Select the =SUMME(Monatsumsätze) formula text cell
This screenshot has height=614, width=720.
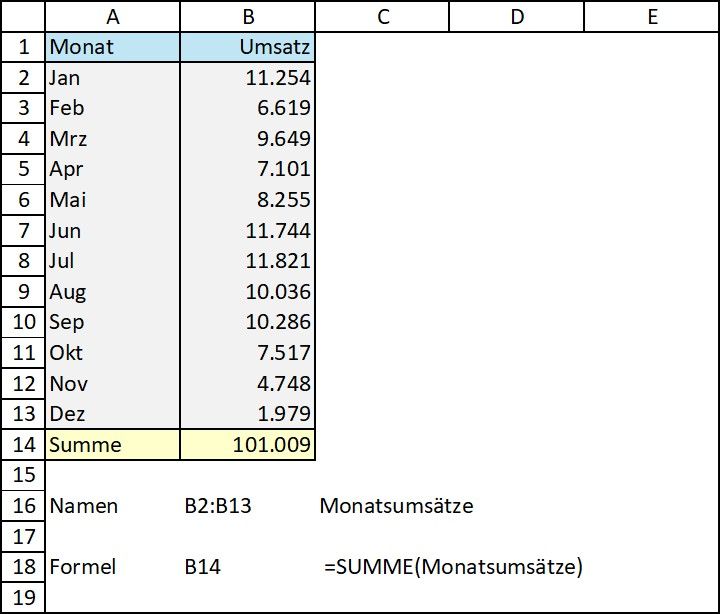click(x=453, y=567)
